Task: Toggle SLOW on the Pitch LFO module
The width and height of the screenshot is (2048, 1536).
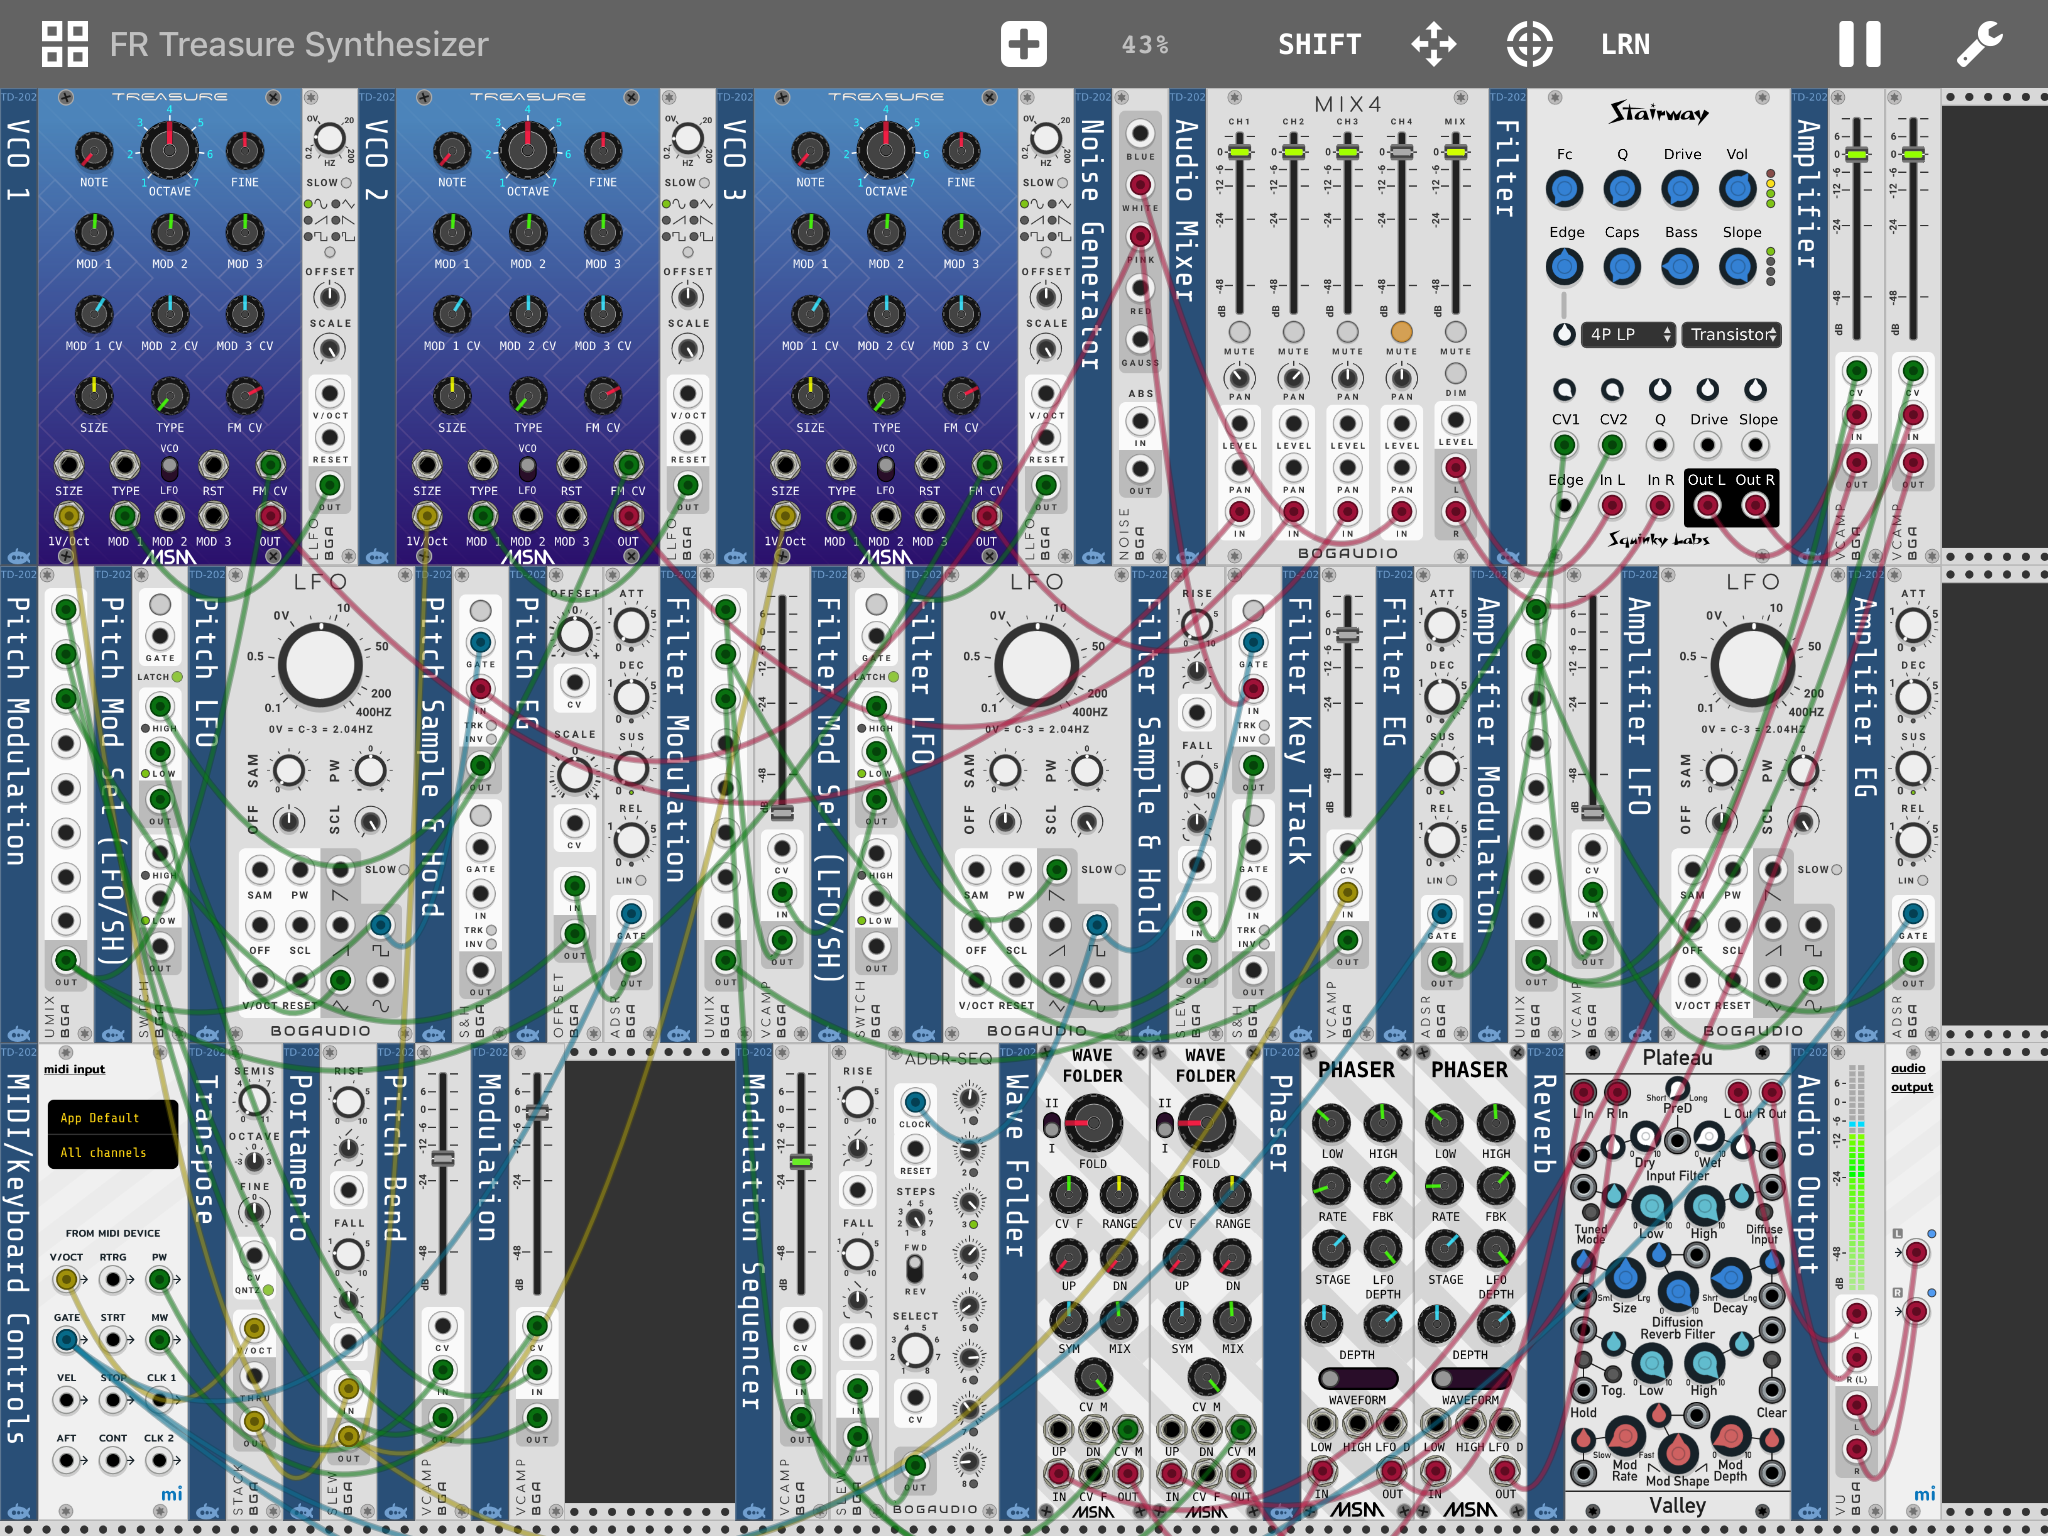Action: coord(403,870)
